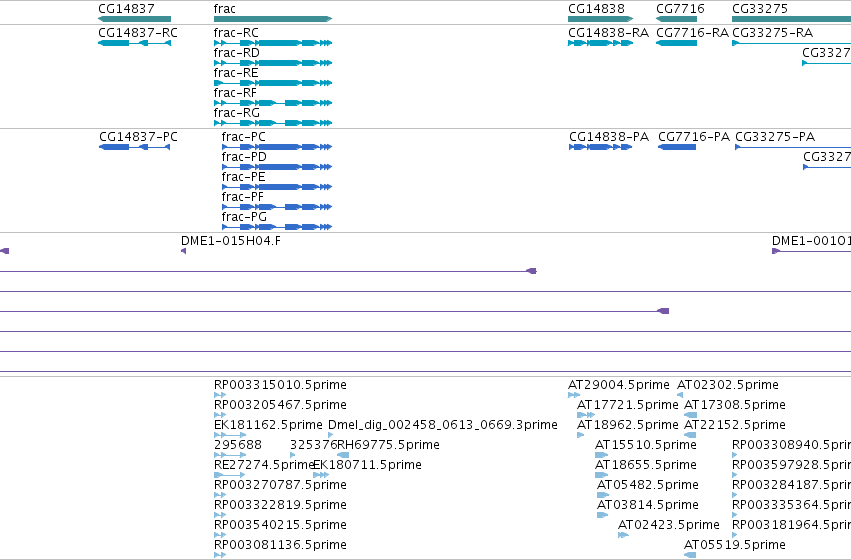Select the AT29004.5prime EST label
Image resolution: width=851 pixels, height=560 pixels.
pyautogui.click(x=619, y=385)
